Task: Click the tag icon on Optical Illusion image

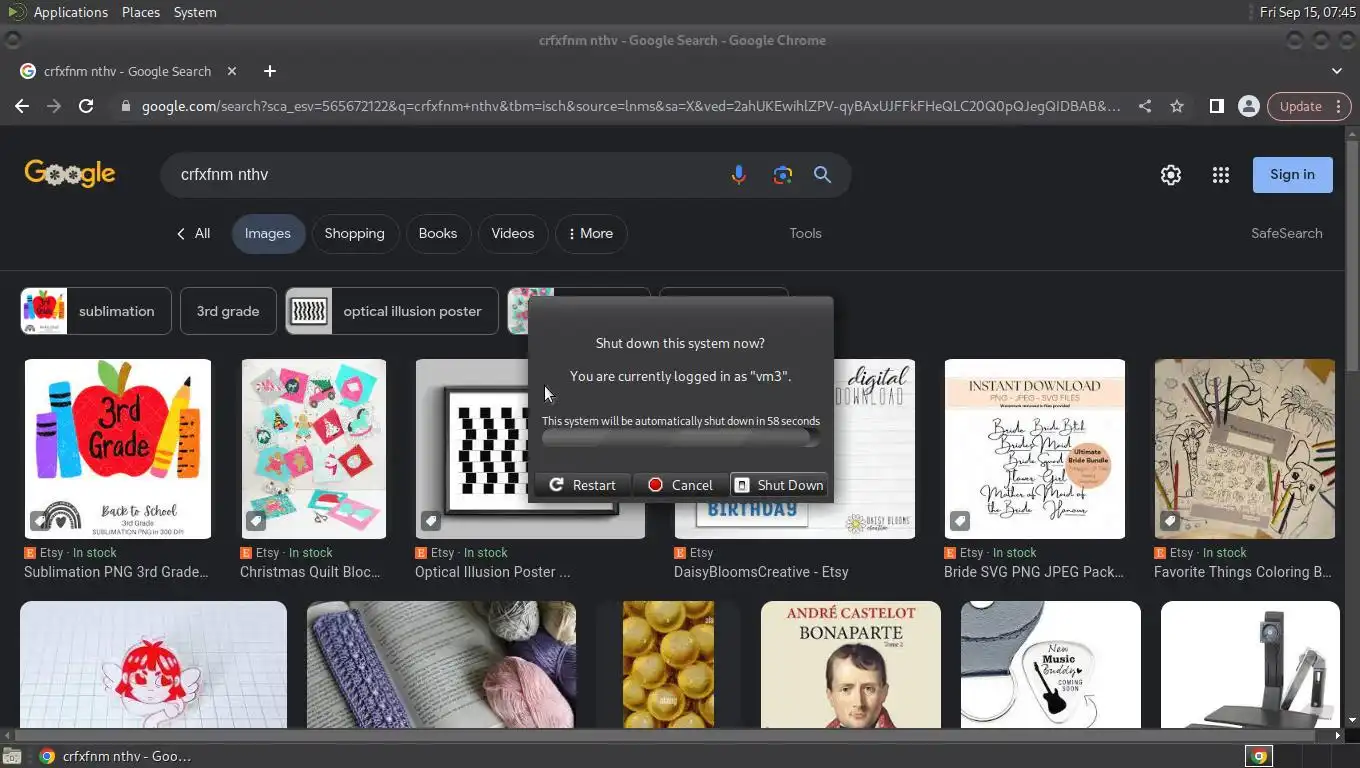Action: pyautogui.click(x=431, y=521)
